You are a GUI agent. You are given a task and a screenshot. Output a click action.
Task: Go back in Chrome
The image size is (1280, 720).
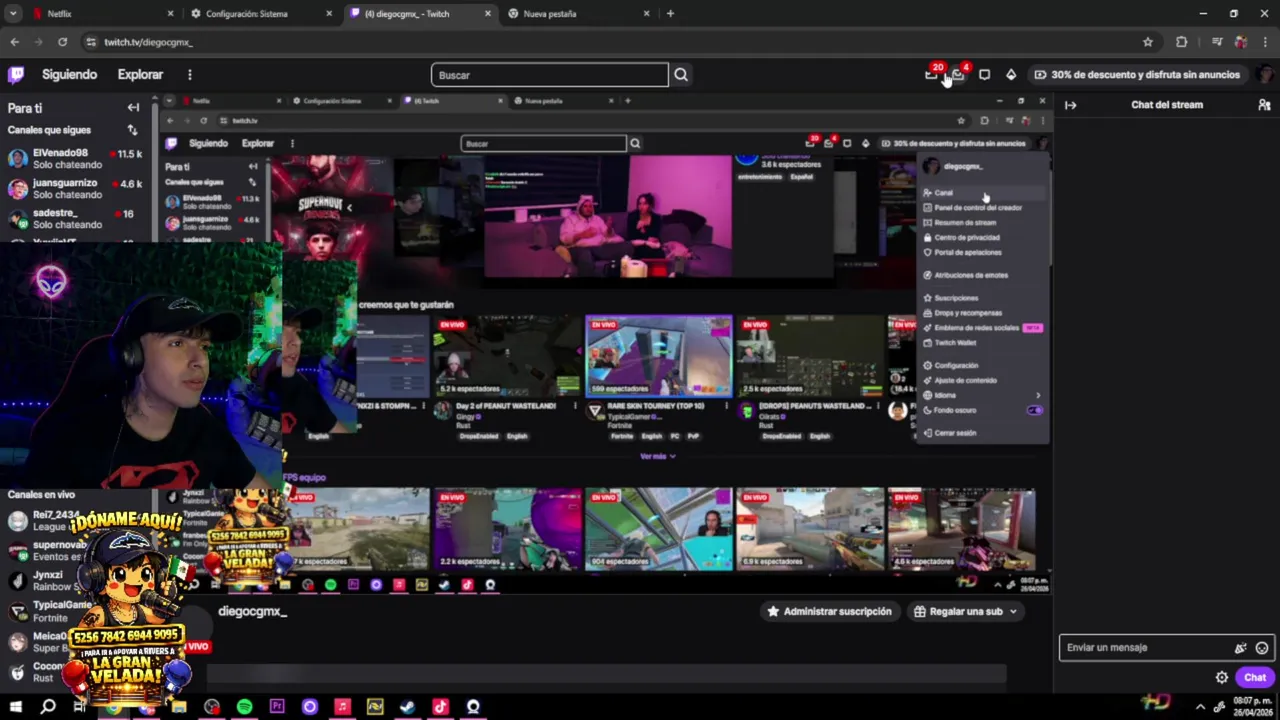pos(15,42)
